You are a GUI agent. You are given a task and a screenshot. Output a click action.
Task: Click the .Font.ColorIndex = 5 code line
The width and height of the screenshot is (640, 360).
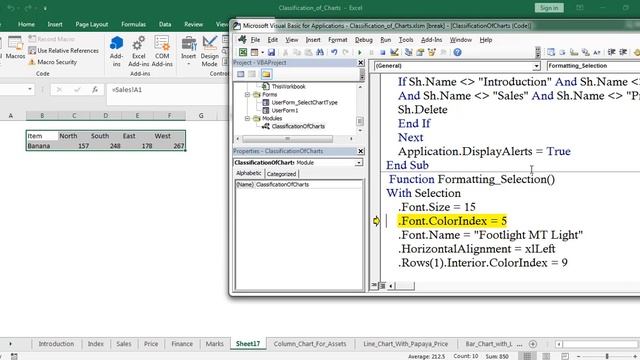tap(452, 221)
